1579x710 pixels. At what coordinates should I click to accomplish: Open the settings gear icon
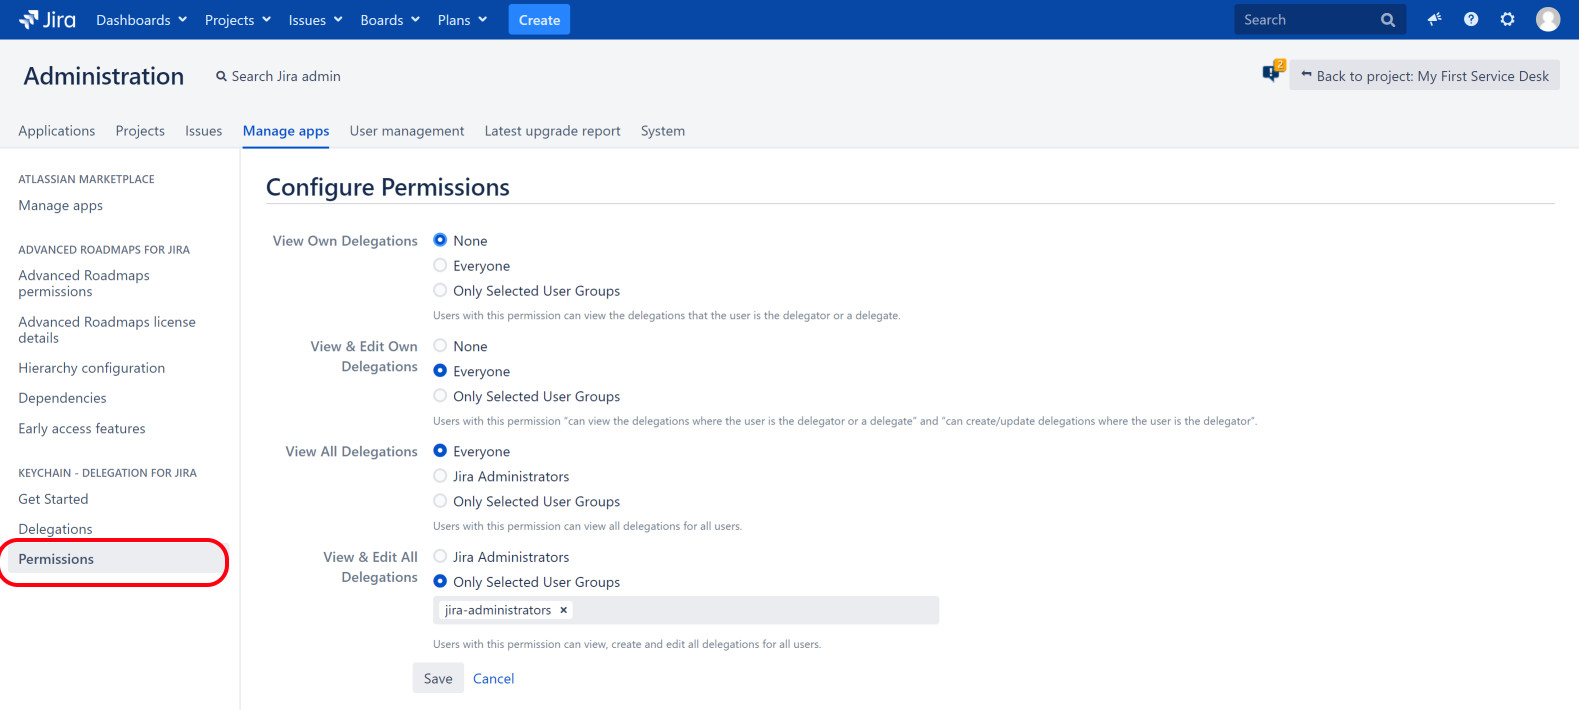pos(1507,20)
